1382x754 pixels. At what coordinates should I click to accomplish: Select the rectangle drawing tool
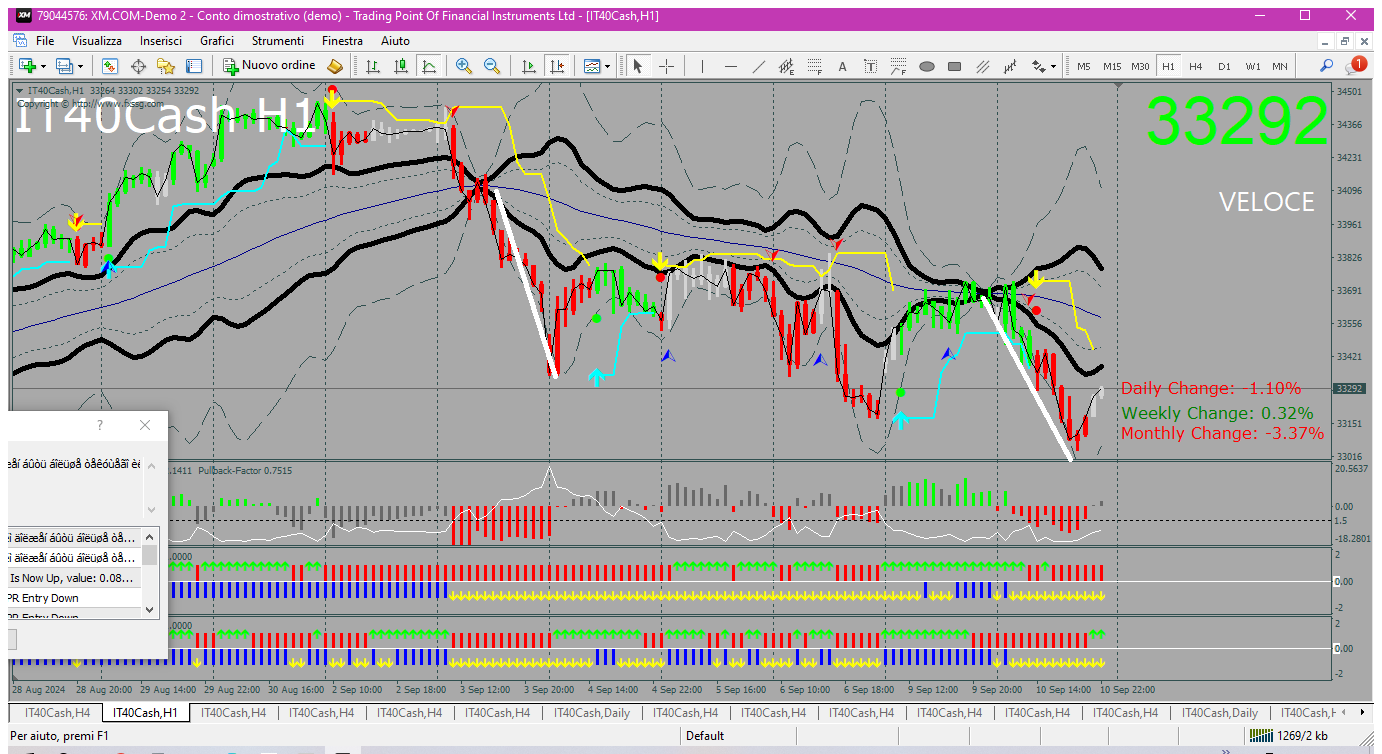click(x=955, y=66)
